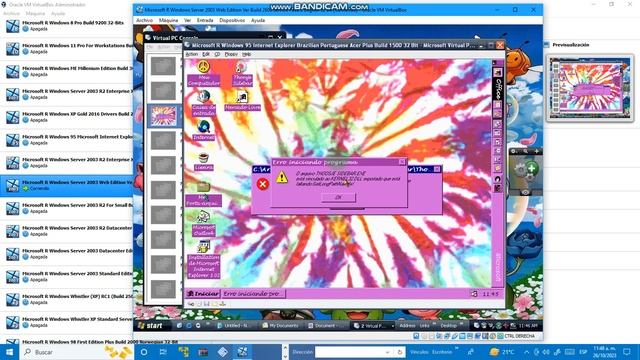Select Windows Server 2003 R2 Datacenter VM
This screenshot has width=640, height=360.
tap(67, 231)
